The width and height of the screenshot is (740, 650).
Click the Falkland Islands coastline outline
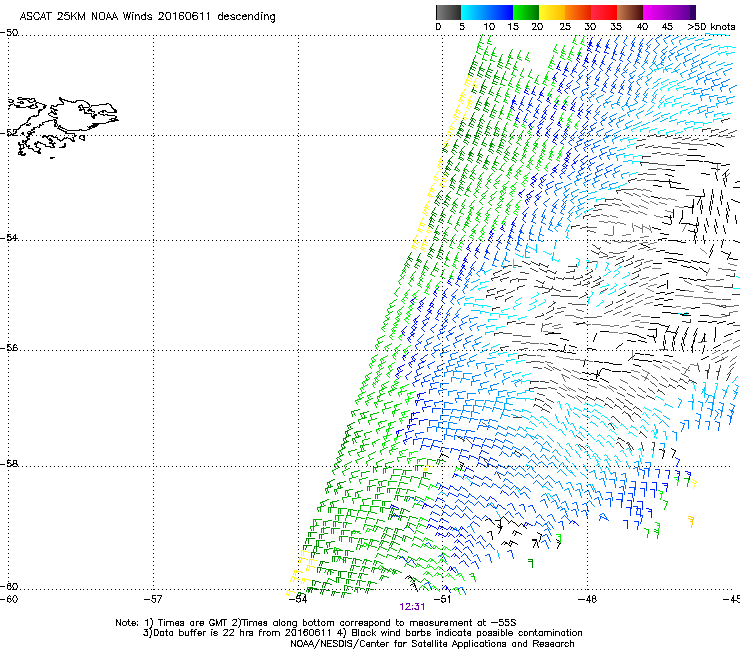coord(63,126)
